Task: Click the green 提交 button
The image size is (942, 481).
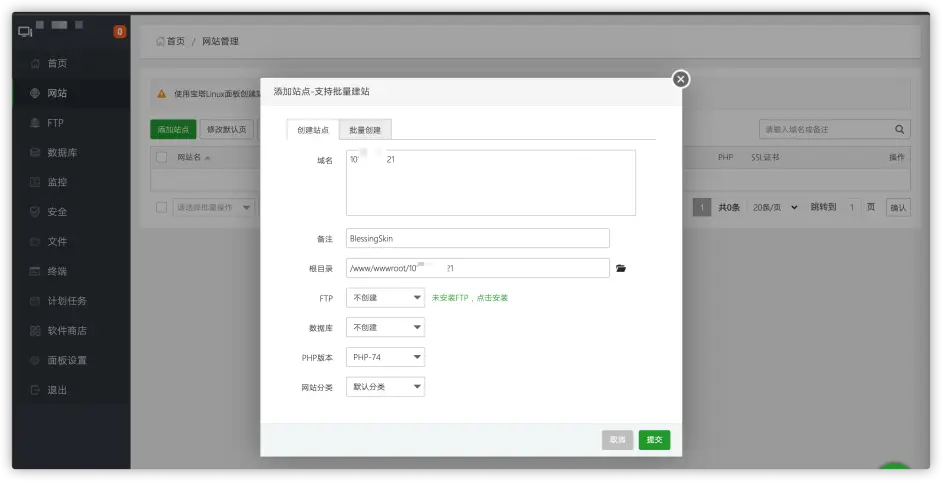Action: [654, 440]
